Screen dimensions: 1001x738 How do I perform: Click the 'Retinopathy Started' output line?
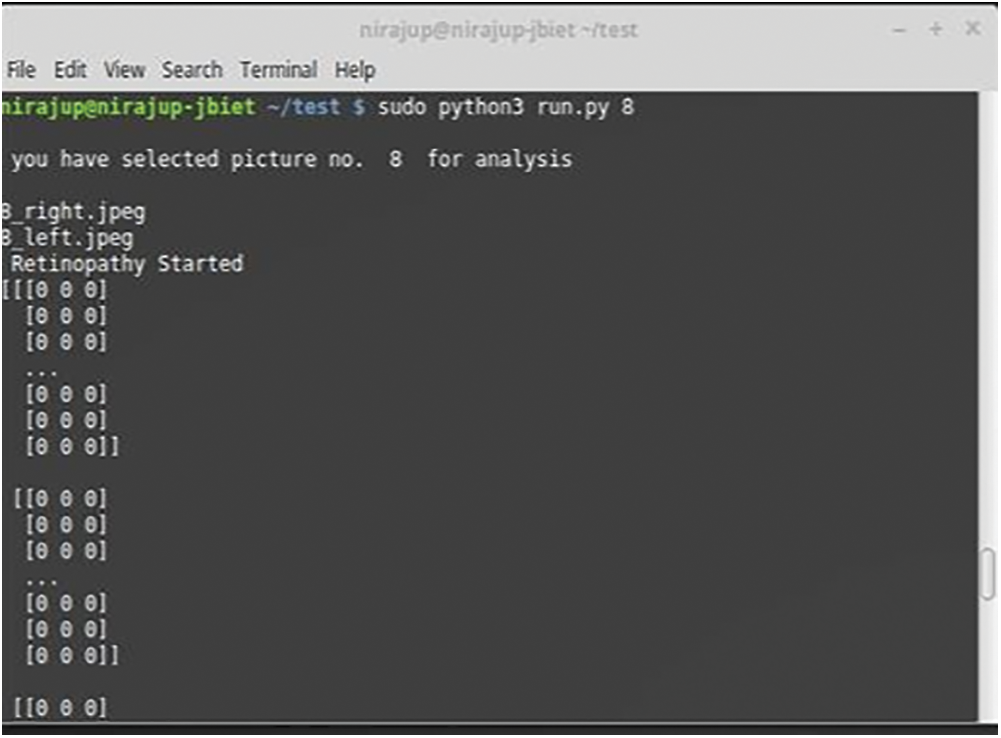127,264
